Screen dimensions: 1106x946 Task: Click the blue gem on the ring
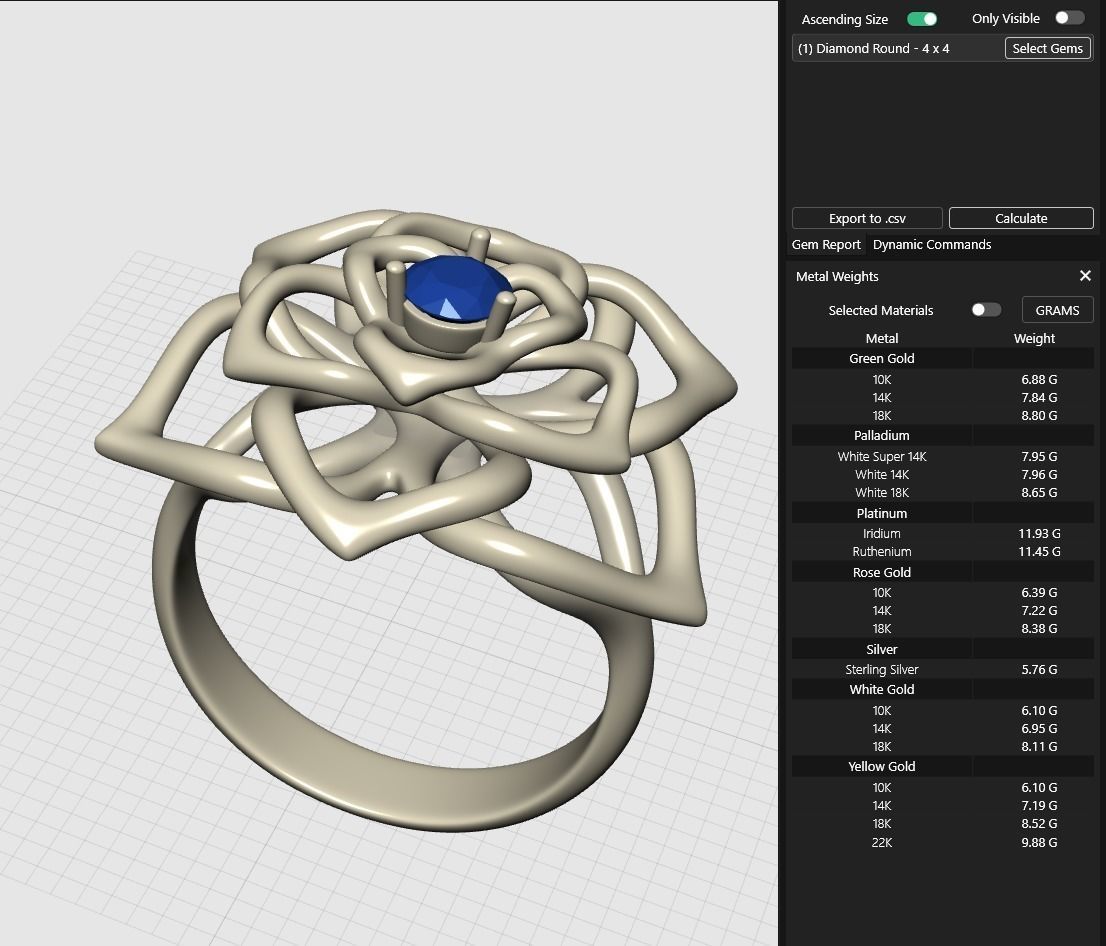(x=456, y=289)
